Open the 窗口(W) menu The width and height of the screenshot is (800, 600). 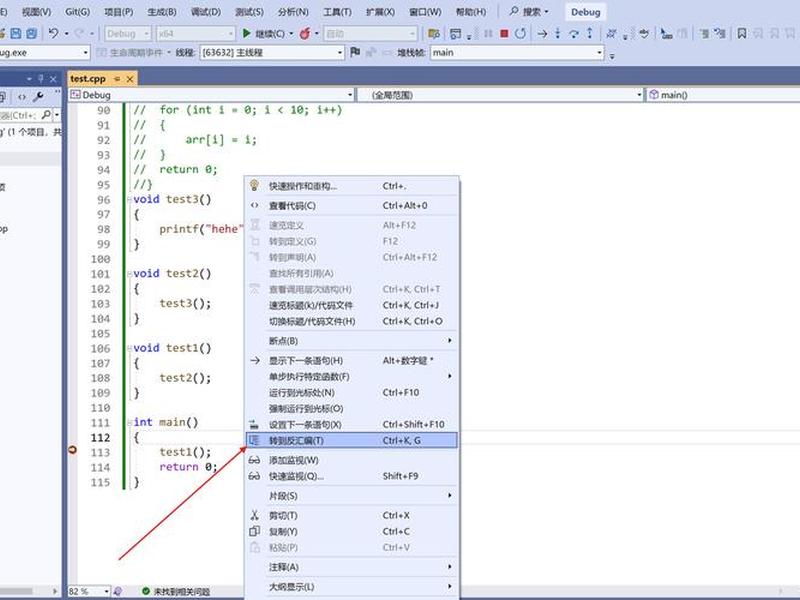coord(425,12)
